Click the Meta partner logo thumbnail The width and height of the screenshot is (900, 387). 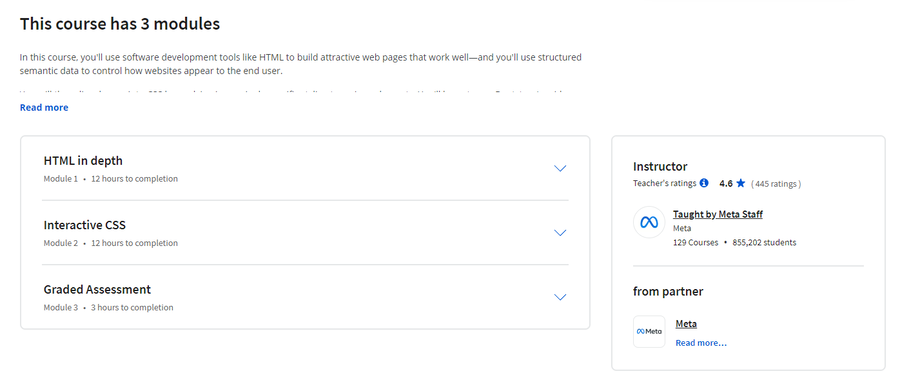tap(649, 331)
